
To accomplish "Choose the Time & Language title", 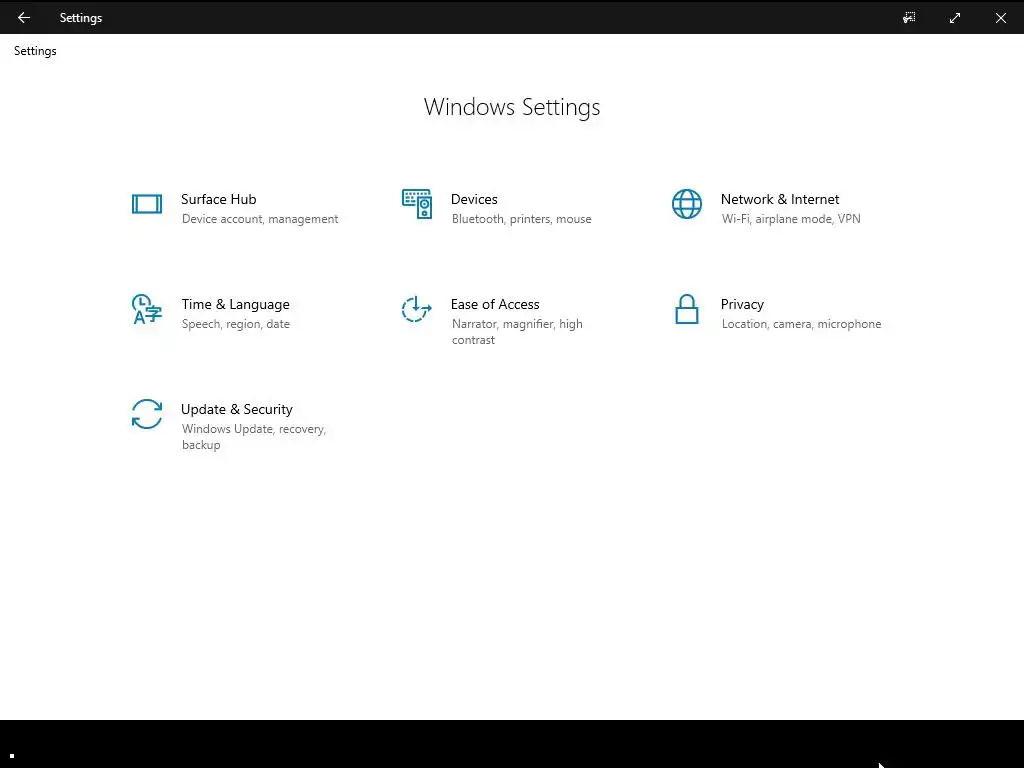I will [236, 304].
